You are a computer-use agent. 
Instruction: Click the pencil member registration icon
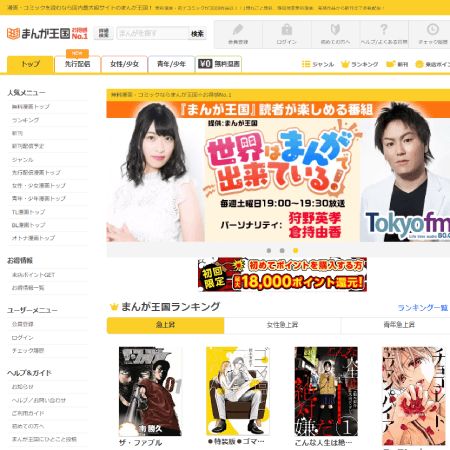(x=238, y=30)
